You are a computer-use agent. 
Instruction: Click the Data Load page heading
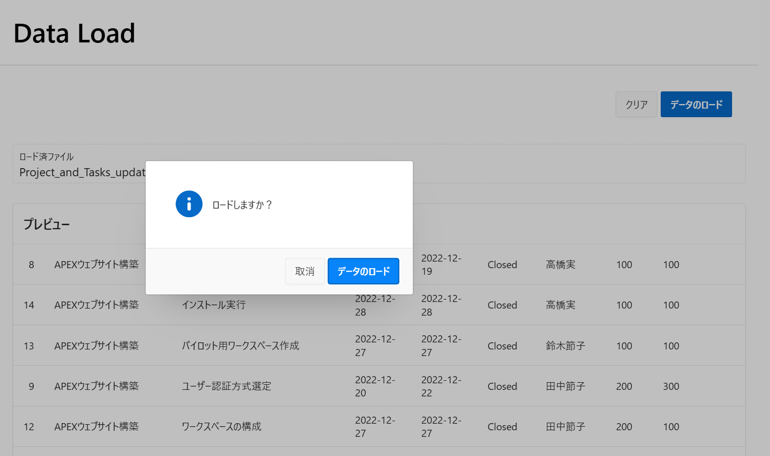[x=74, y=33]
